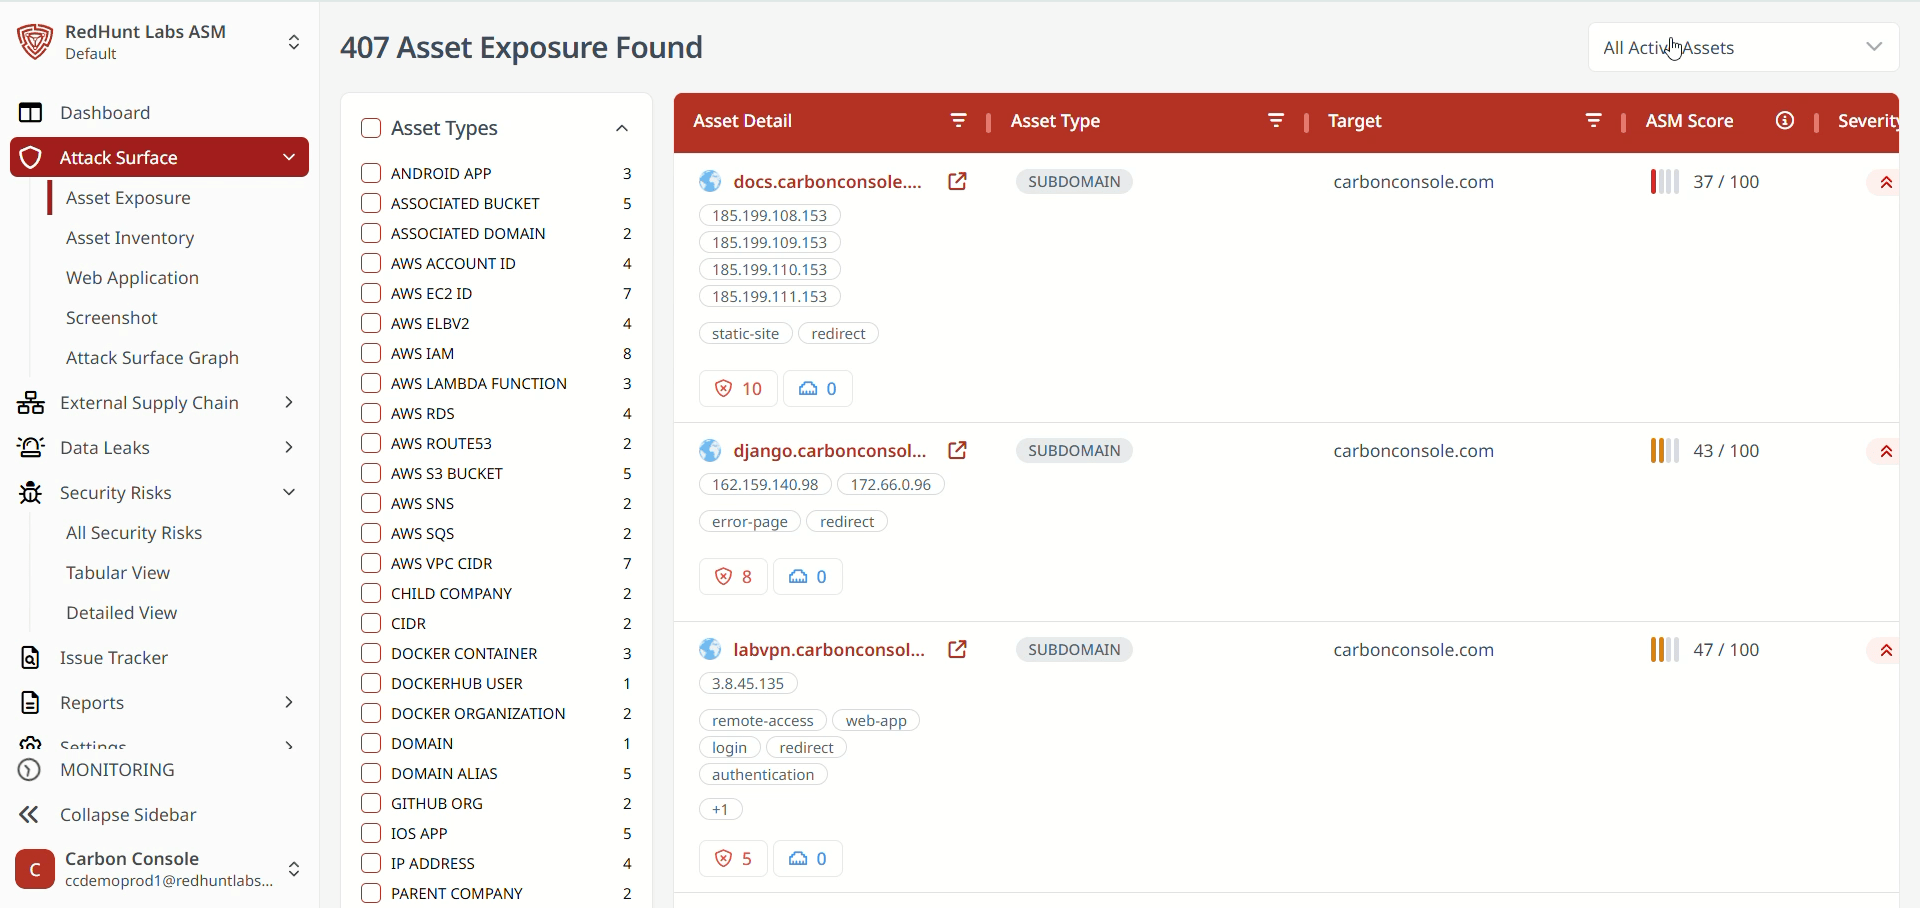1920x908 pixels.
Task: Click the 10 issues button for docs.carbonconsole
Action: pos(738,388)
